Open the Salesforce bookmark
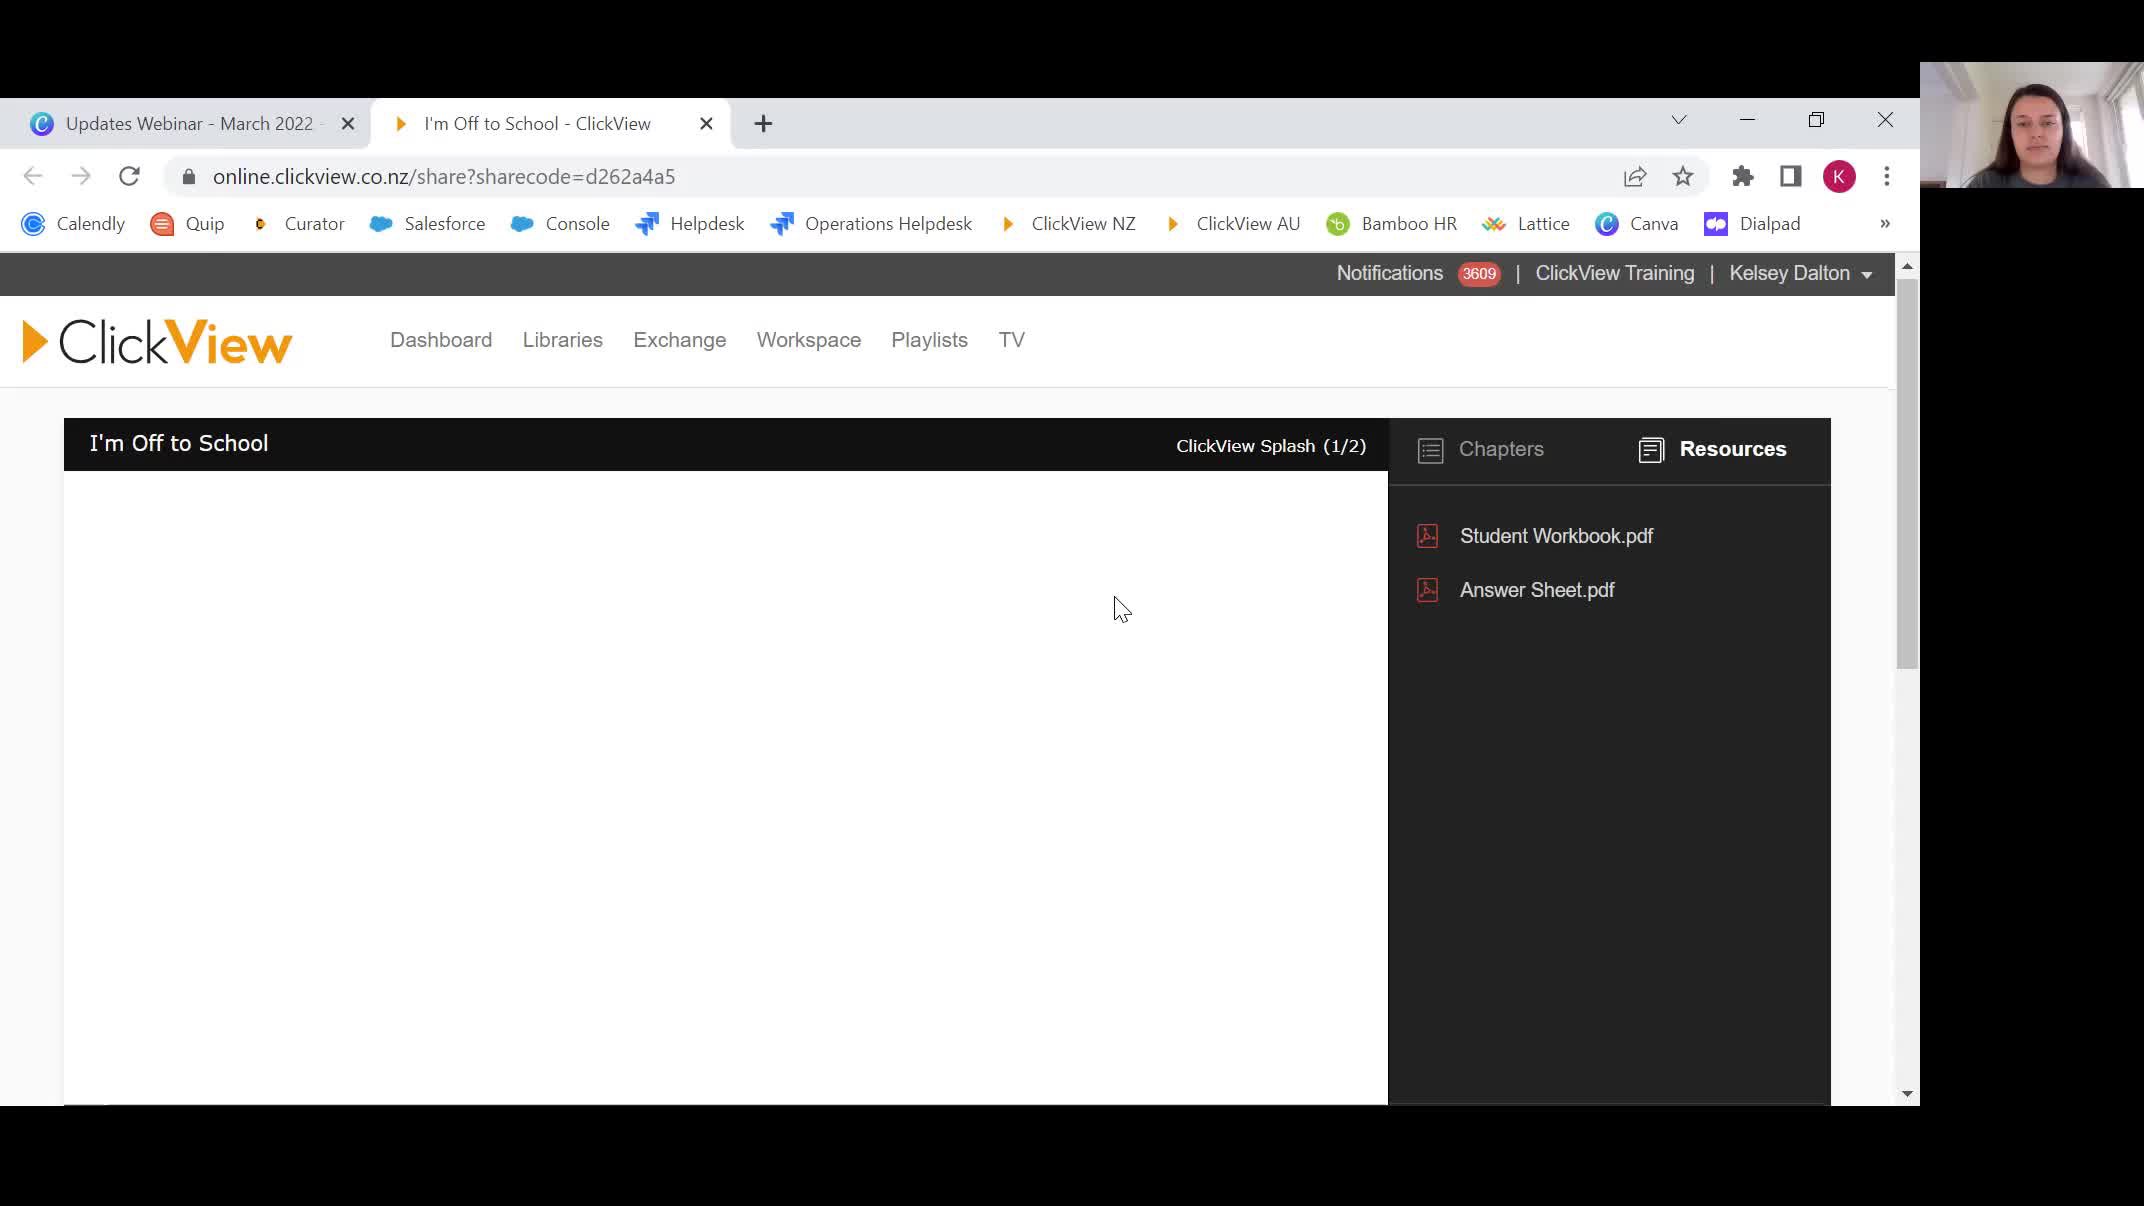Screen dimensions: 2144x1206 [x=427, y=224]
